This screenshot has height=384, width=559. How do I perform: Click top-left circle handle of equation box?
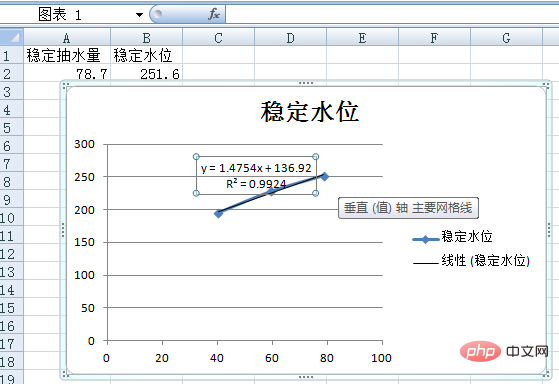tap(196, 157)
